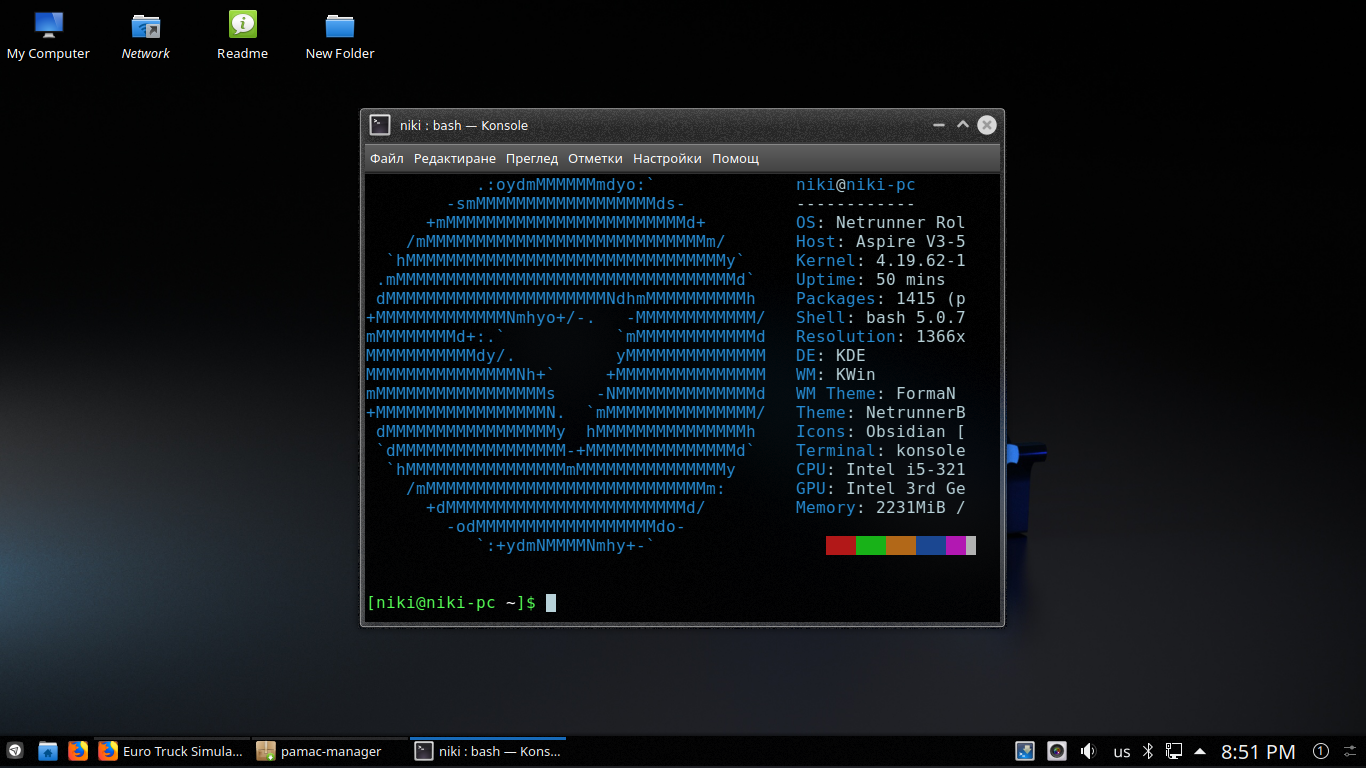Open the application launcher menu
The width and height of the screenshot is (1366, 768).
pyautogui.click(x=16, y=751)
